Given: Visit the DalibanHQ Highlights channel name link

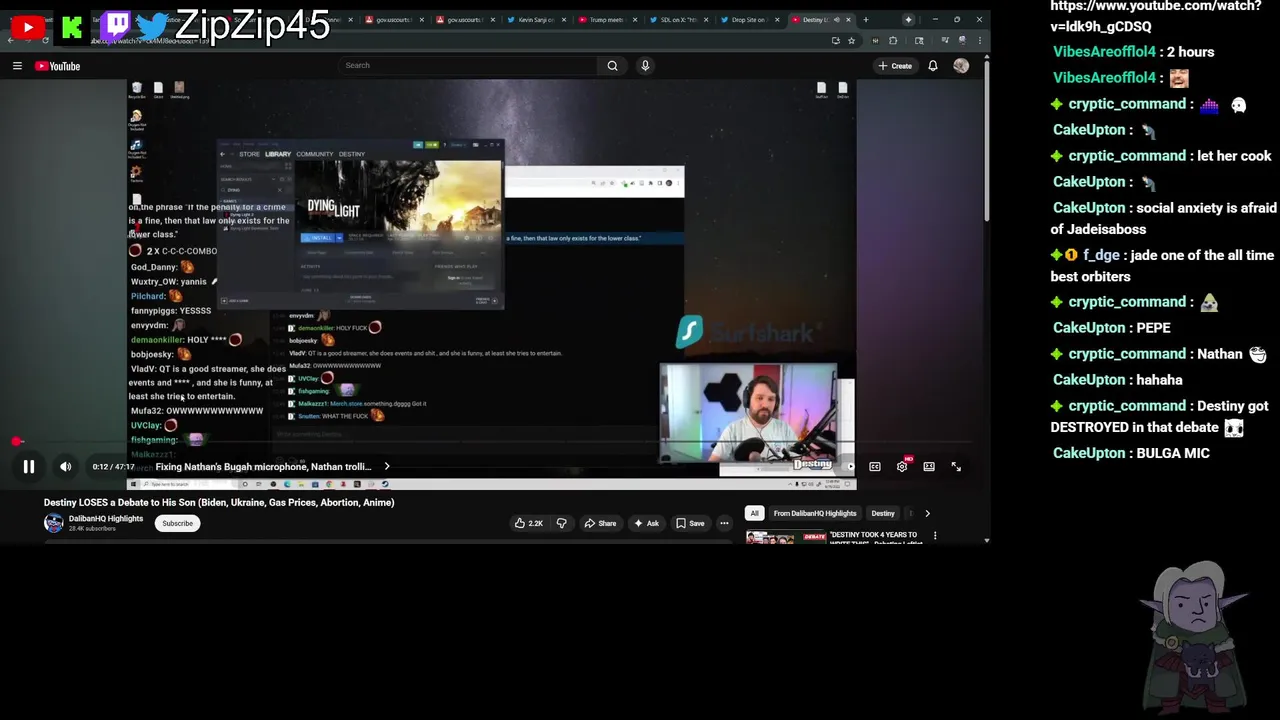Looking at the screenshot, I should click(106, 519).
